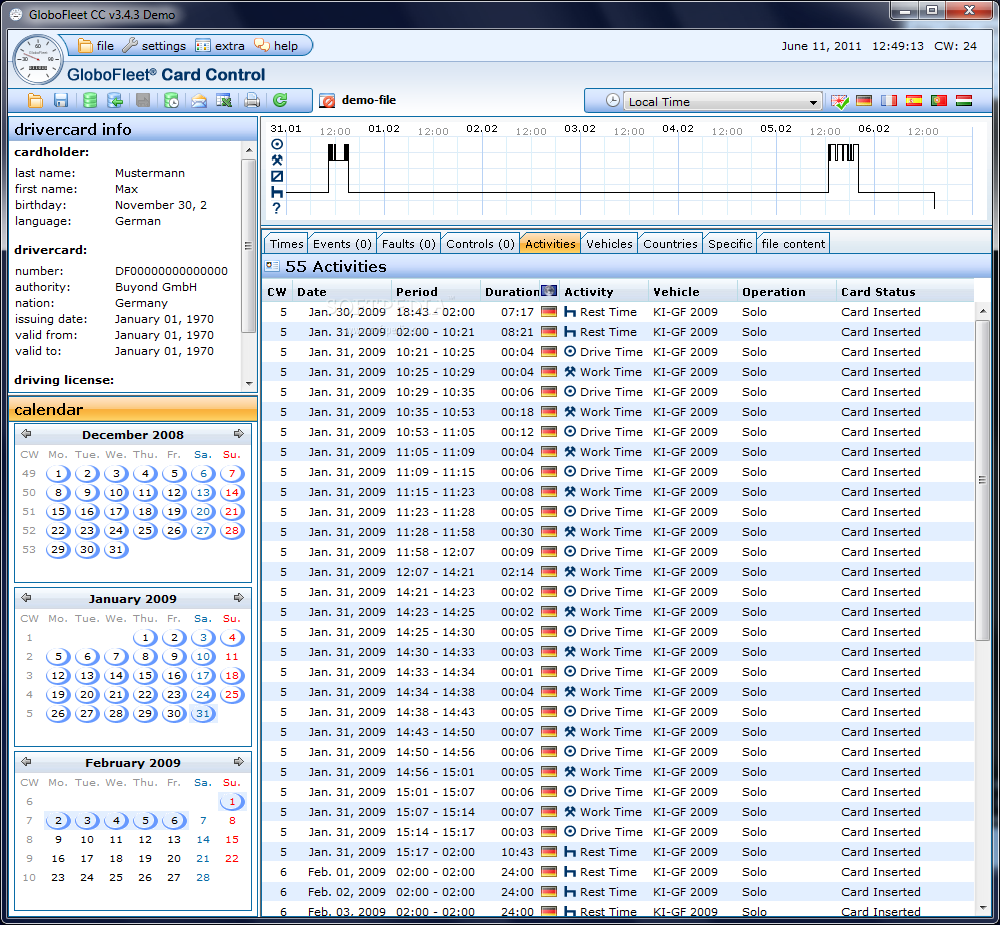This screenshot has height=925, width=1000.
Task: Click next arrow on January 2009 calendar
Action: [x=239, y=598]
